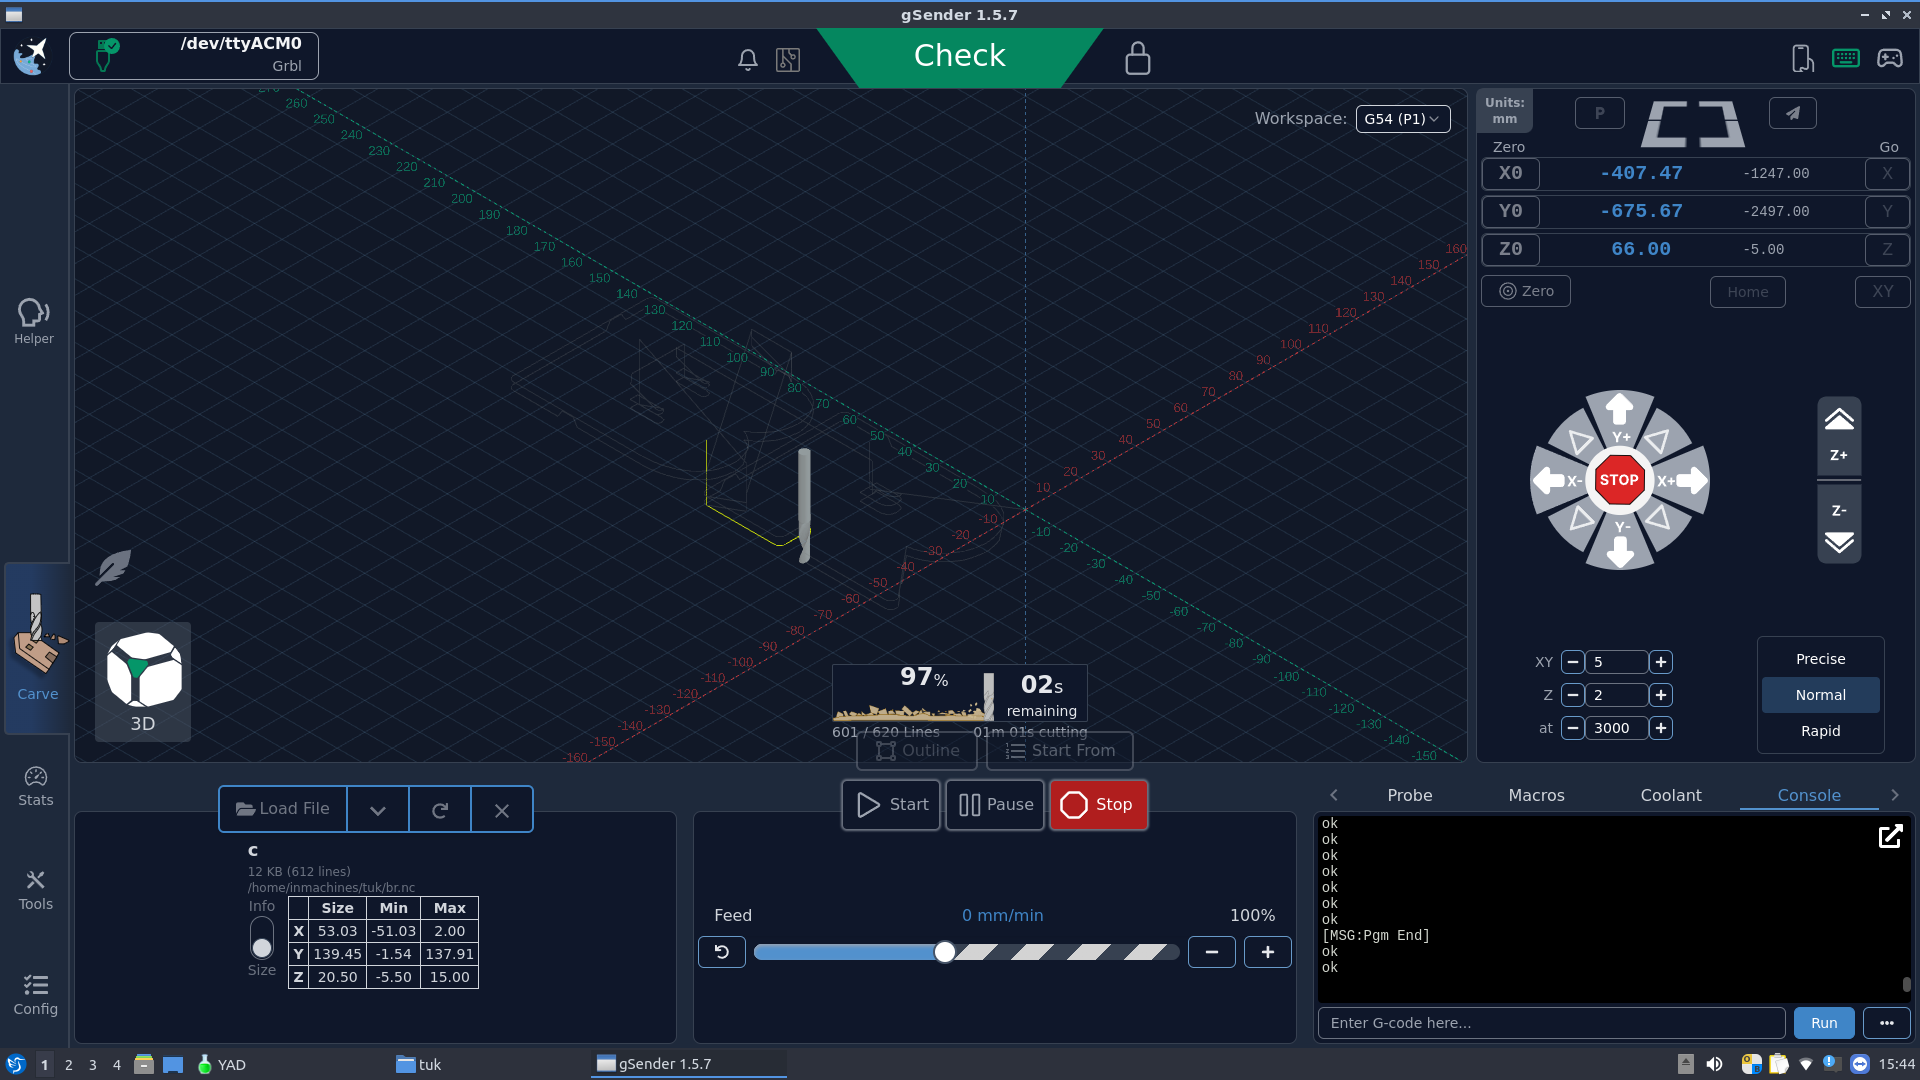Click the red Stop button
Screen dimensions: 1920x1080
tap(1097, 805)
